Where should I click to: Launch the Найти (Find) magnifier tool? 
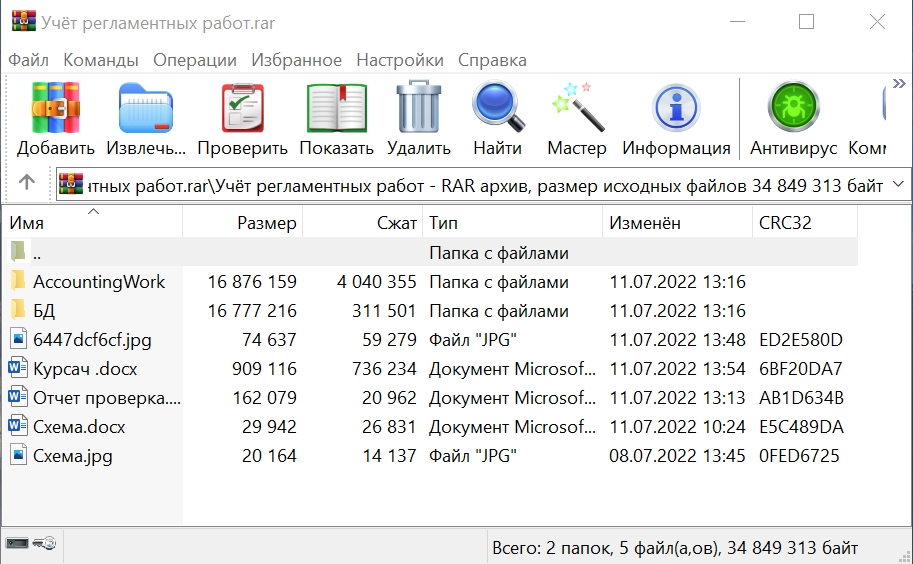497,109
